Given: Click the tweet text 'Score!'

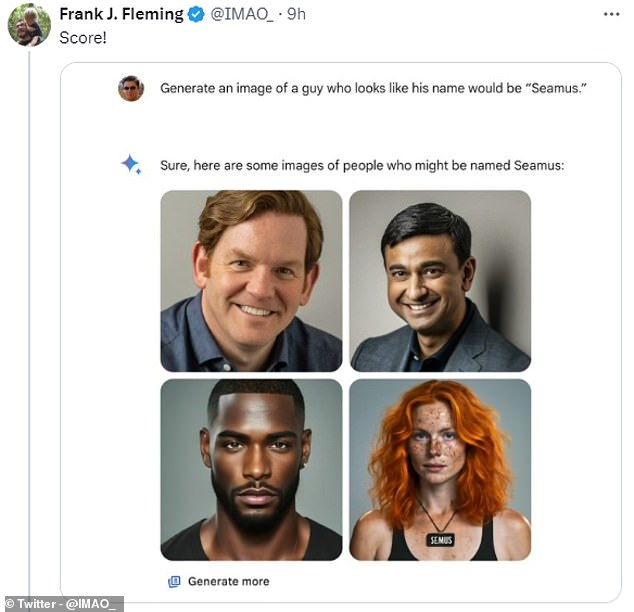Looking at the screenshot, I should point(83,38).
